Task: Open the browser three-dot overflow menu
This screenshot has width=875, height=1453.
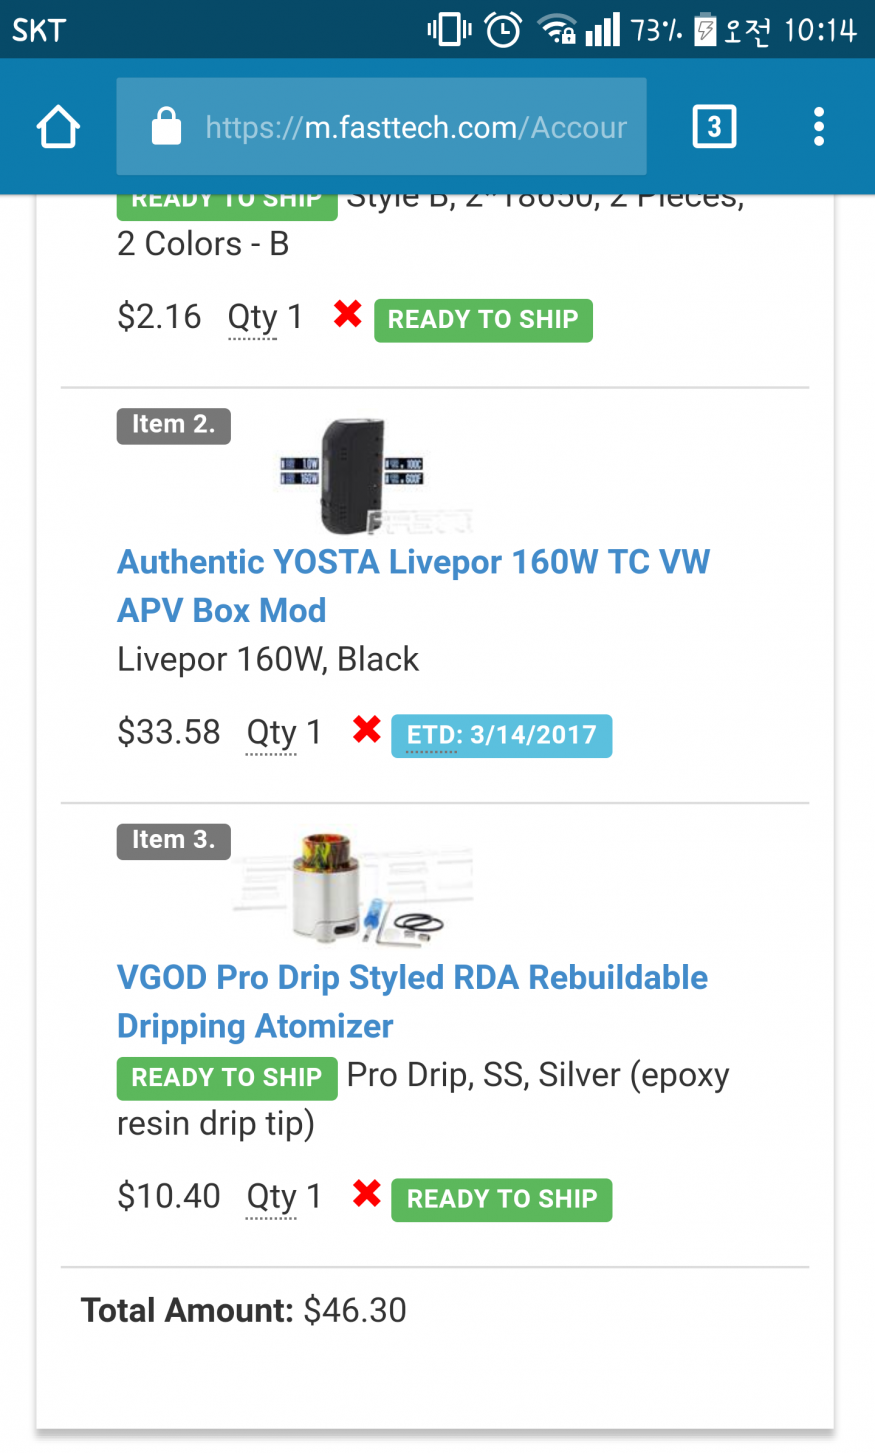Action: coord(818,127)
